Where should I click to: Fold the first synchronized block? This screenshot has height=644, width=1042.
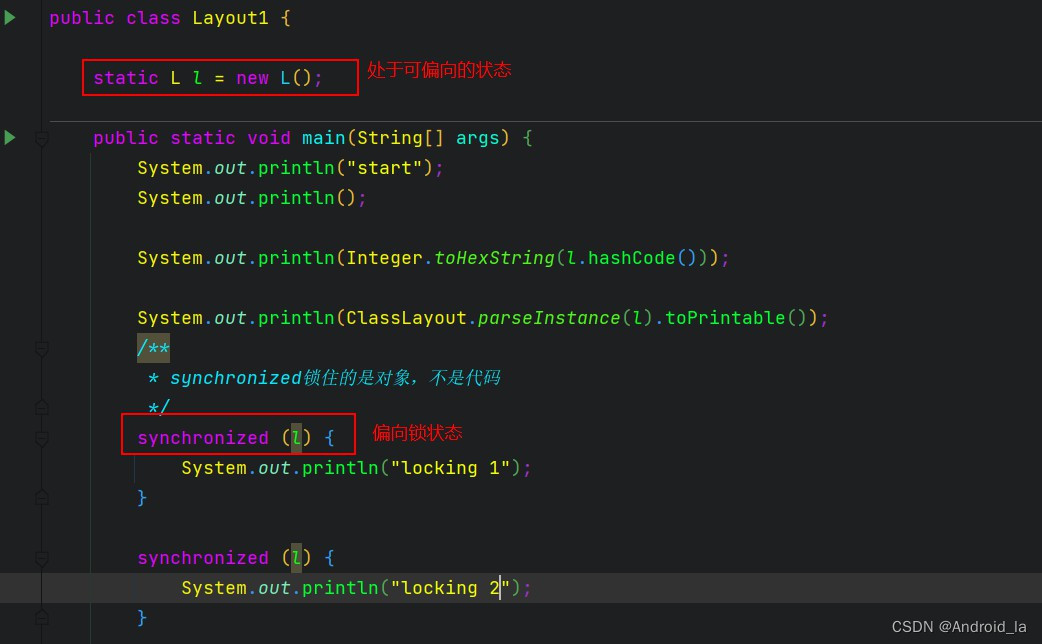(x=42, y=438)
